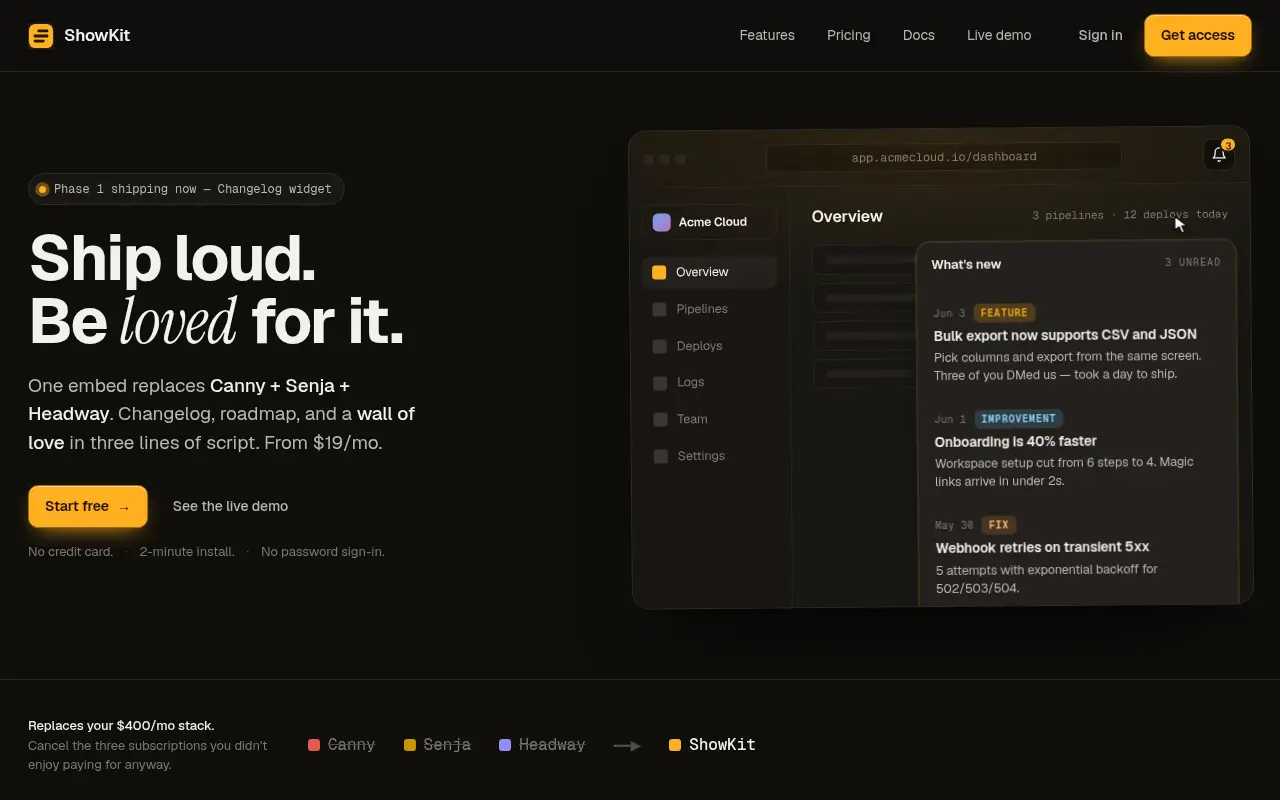Click the 'Jun 3' date in changelog
Image resolution: width=1280 pixels, height=800 pixels.
tap(949, 313)
